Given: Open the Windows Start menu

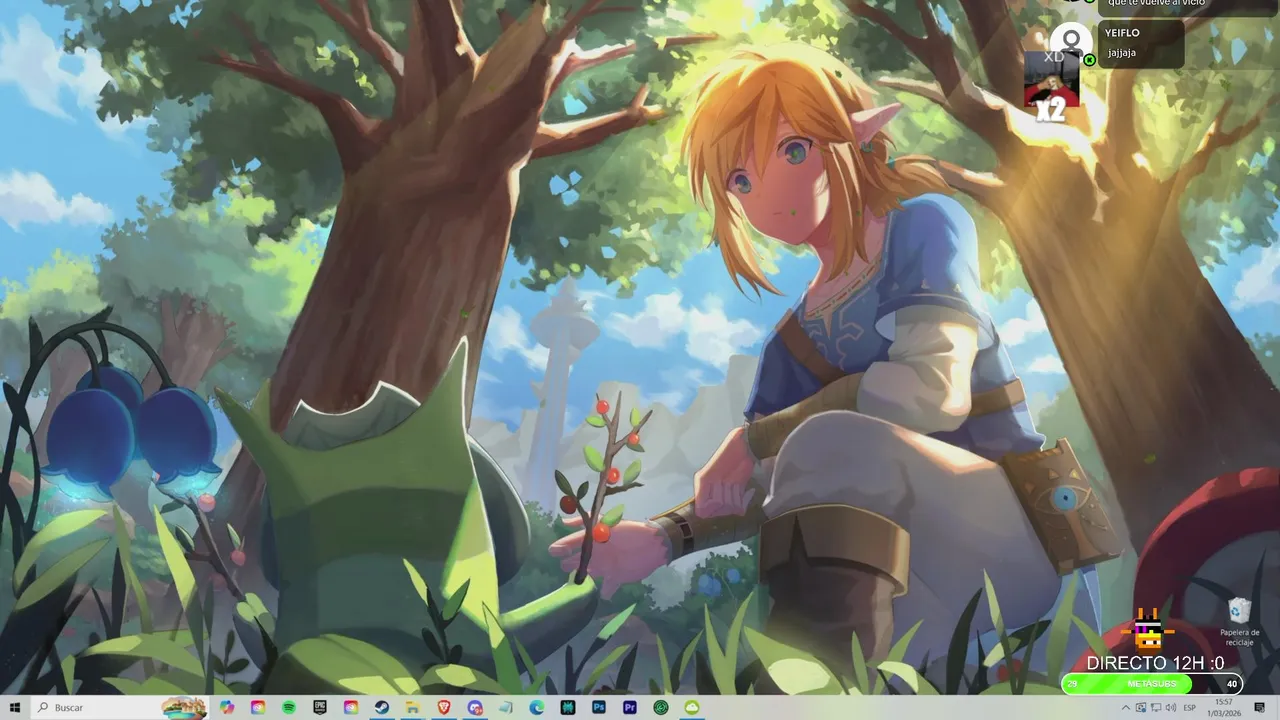Looking at the screenshot, I should tap(15, 707).
